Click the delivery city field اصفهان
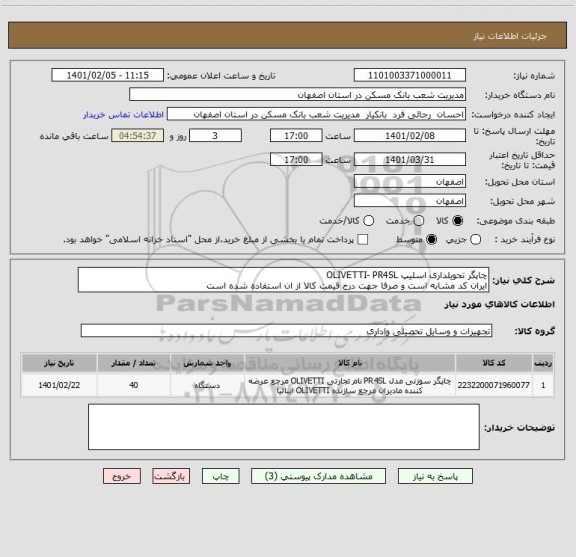 (410, 201)
